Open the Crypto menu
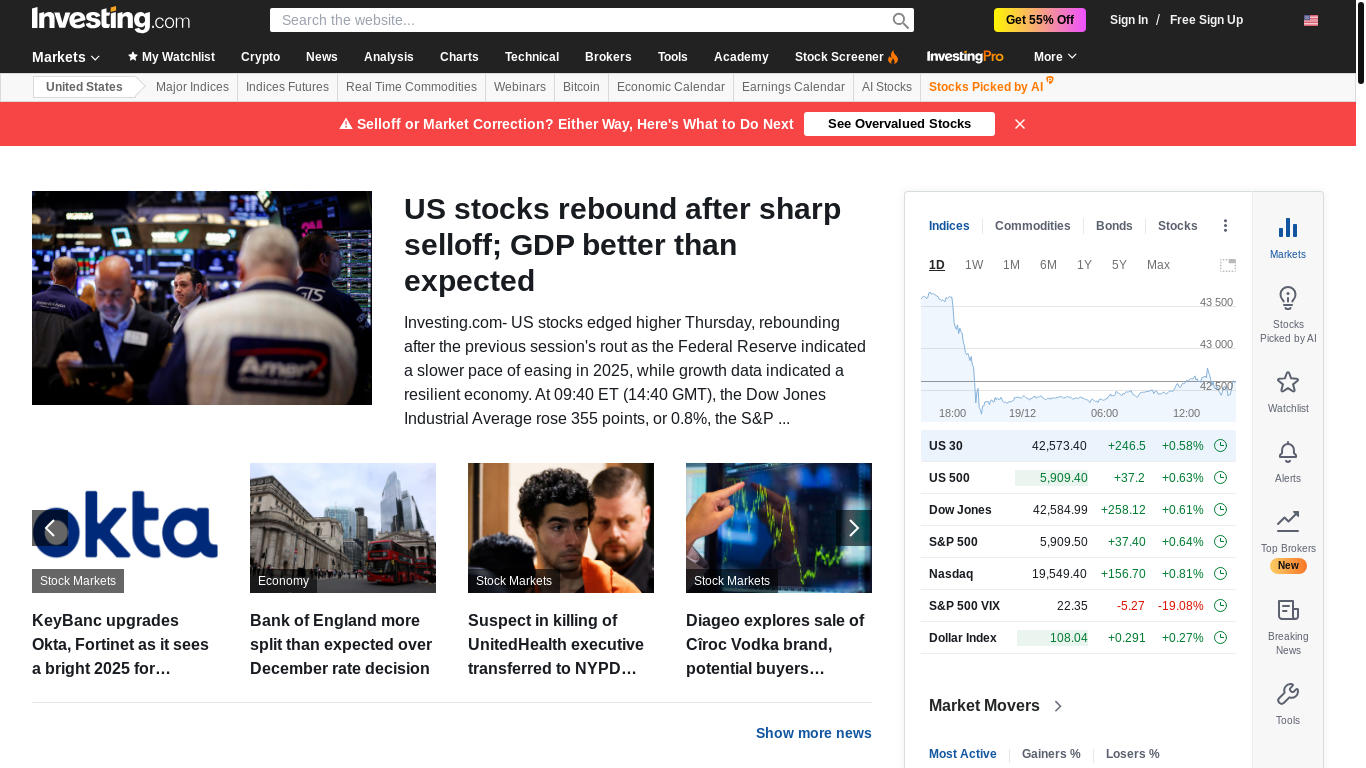The width and height of the screenshot is (1366, 768). tap(260, 57)
